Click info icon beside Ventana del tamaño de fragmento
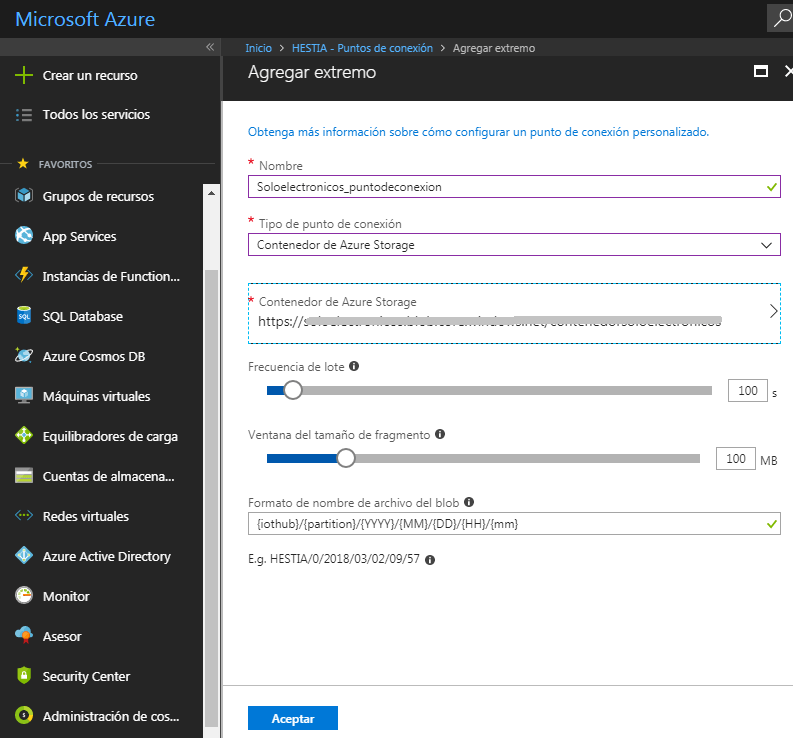 tap(440, 435)
